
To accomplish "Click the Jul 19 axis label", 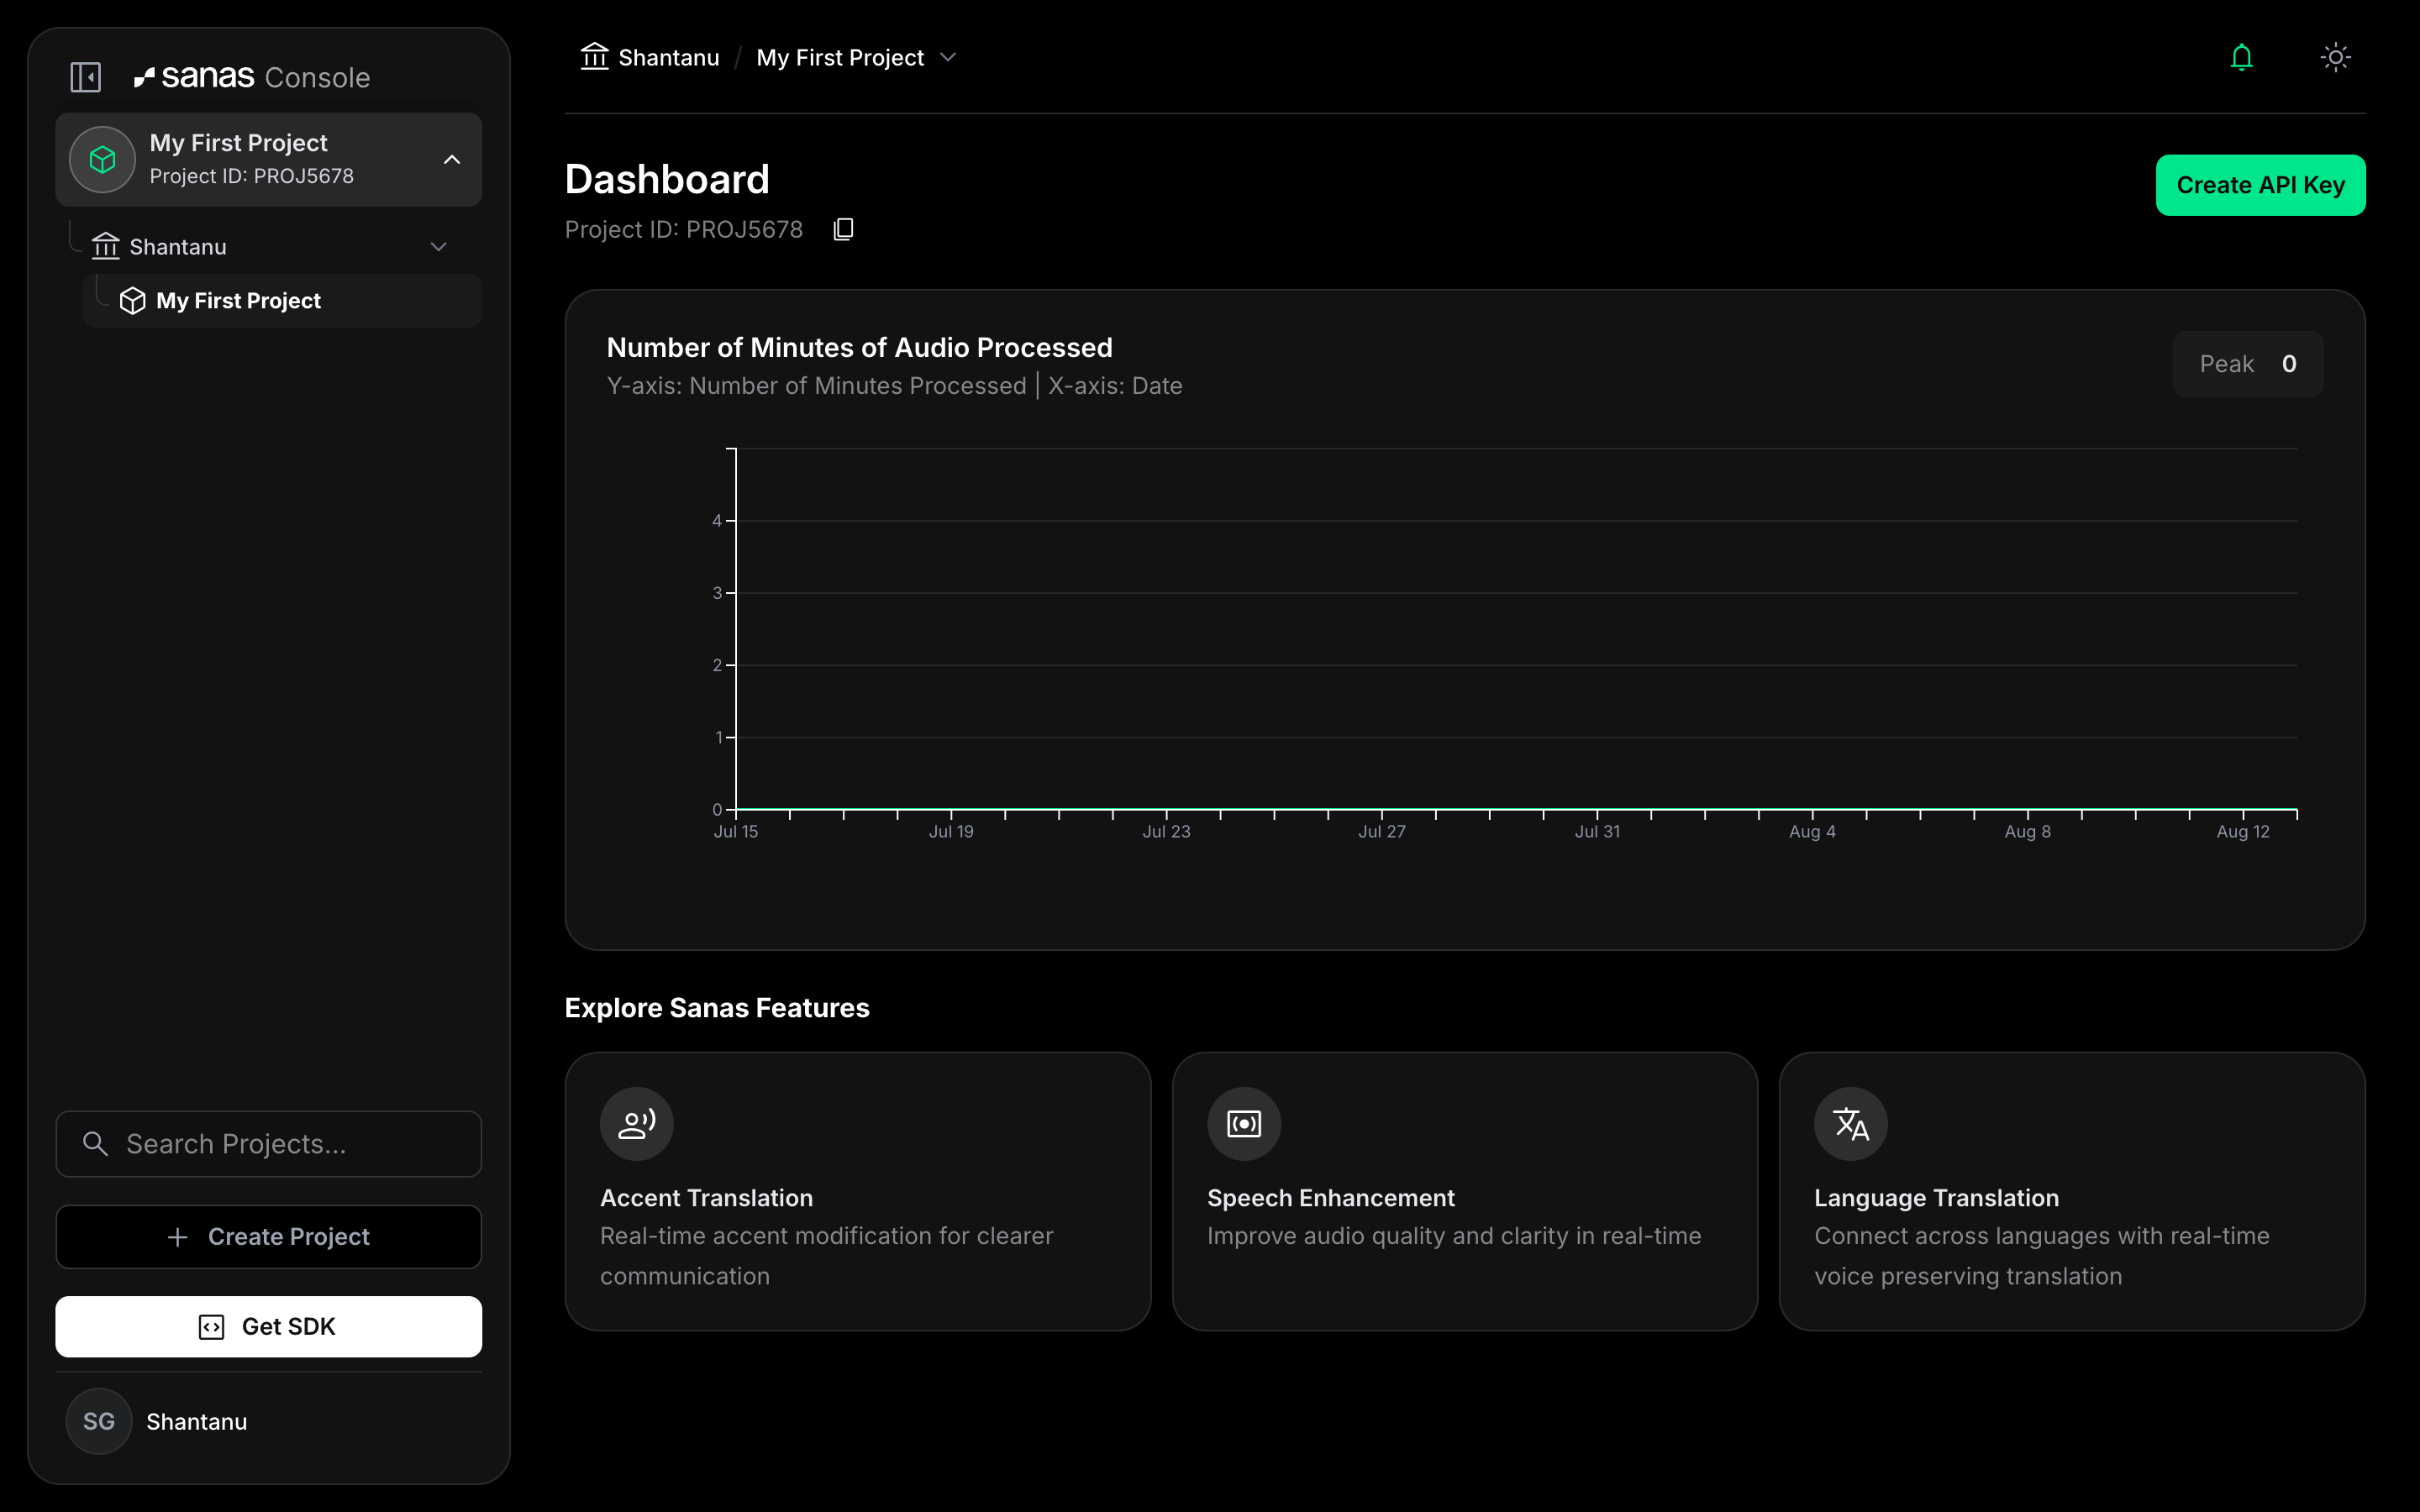I will pos(951,832).
